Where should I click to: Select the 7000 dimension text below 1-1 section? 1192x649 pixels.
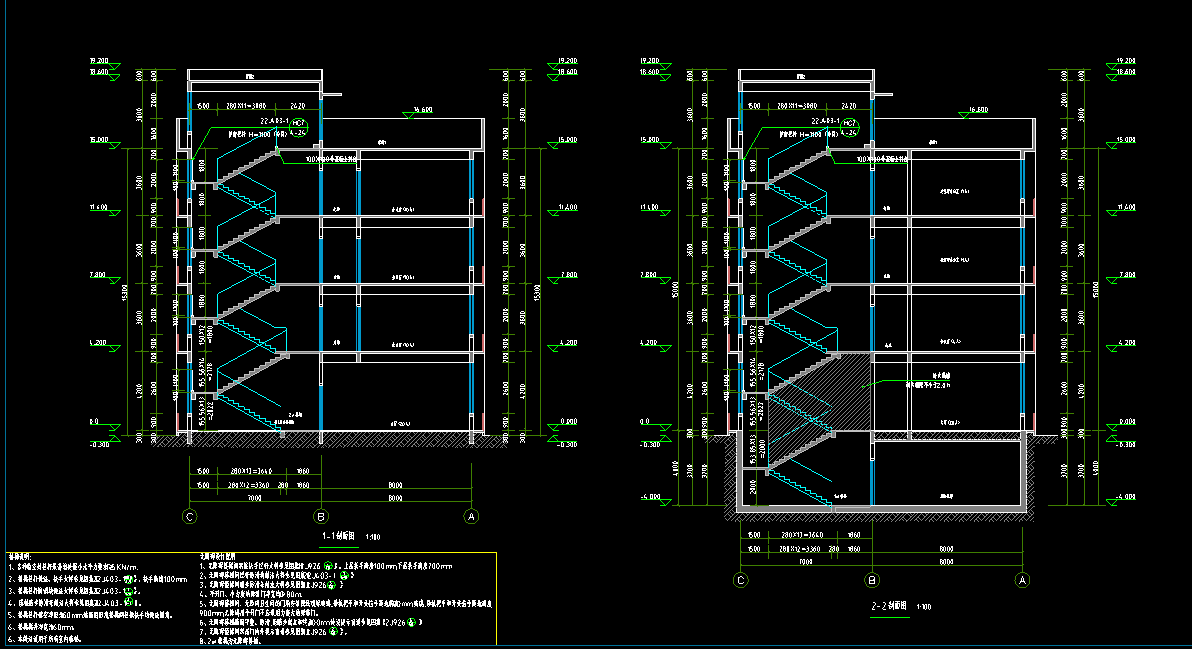(254, 497)
